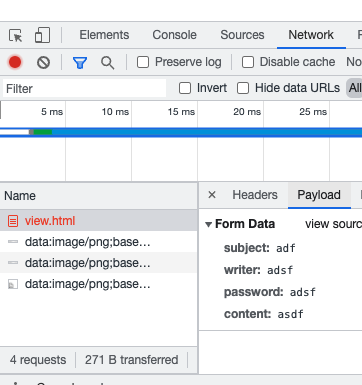Toggle the blue filter funnel icon
The height and width of the screenshot is (385, 362).
(80, 62)
